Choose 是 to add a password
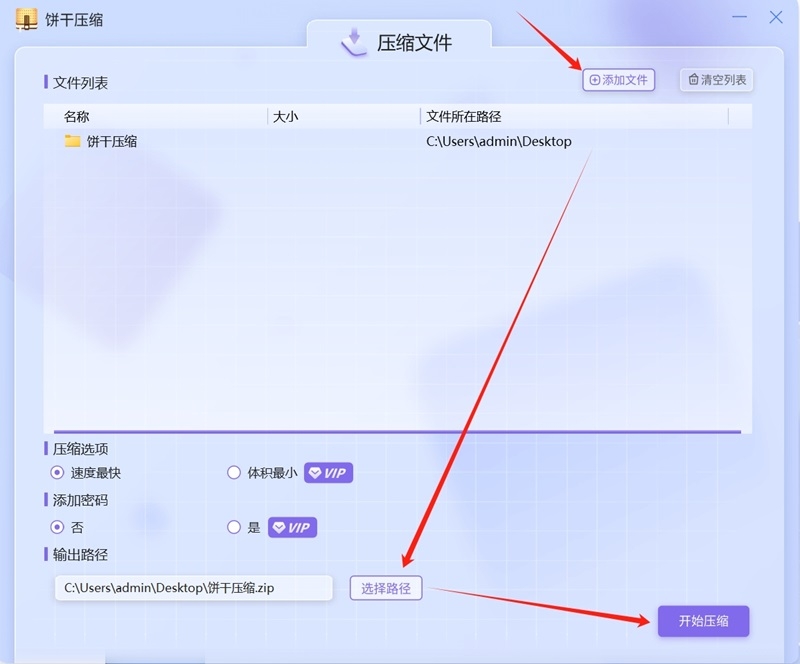Image resolution: width=800 pixels, height=664 pixels. (234, 527)
